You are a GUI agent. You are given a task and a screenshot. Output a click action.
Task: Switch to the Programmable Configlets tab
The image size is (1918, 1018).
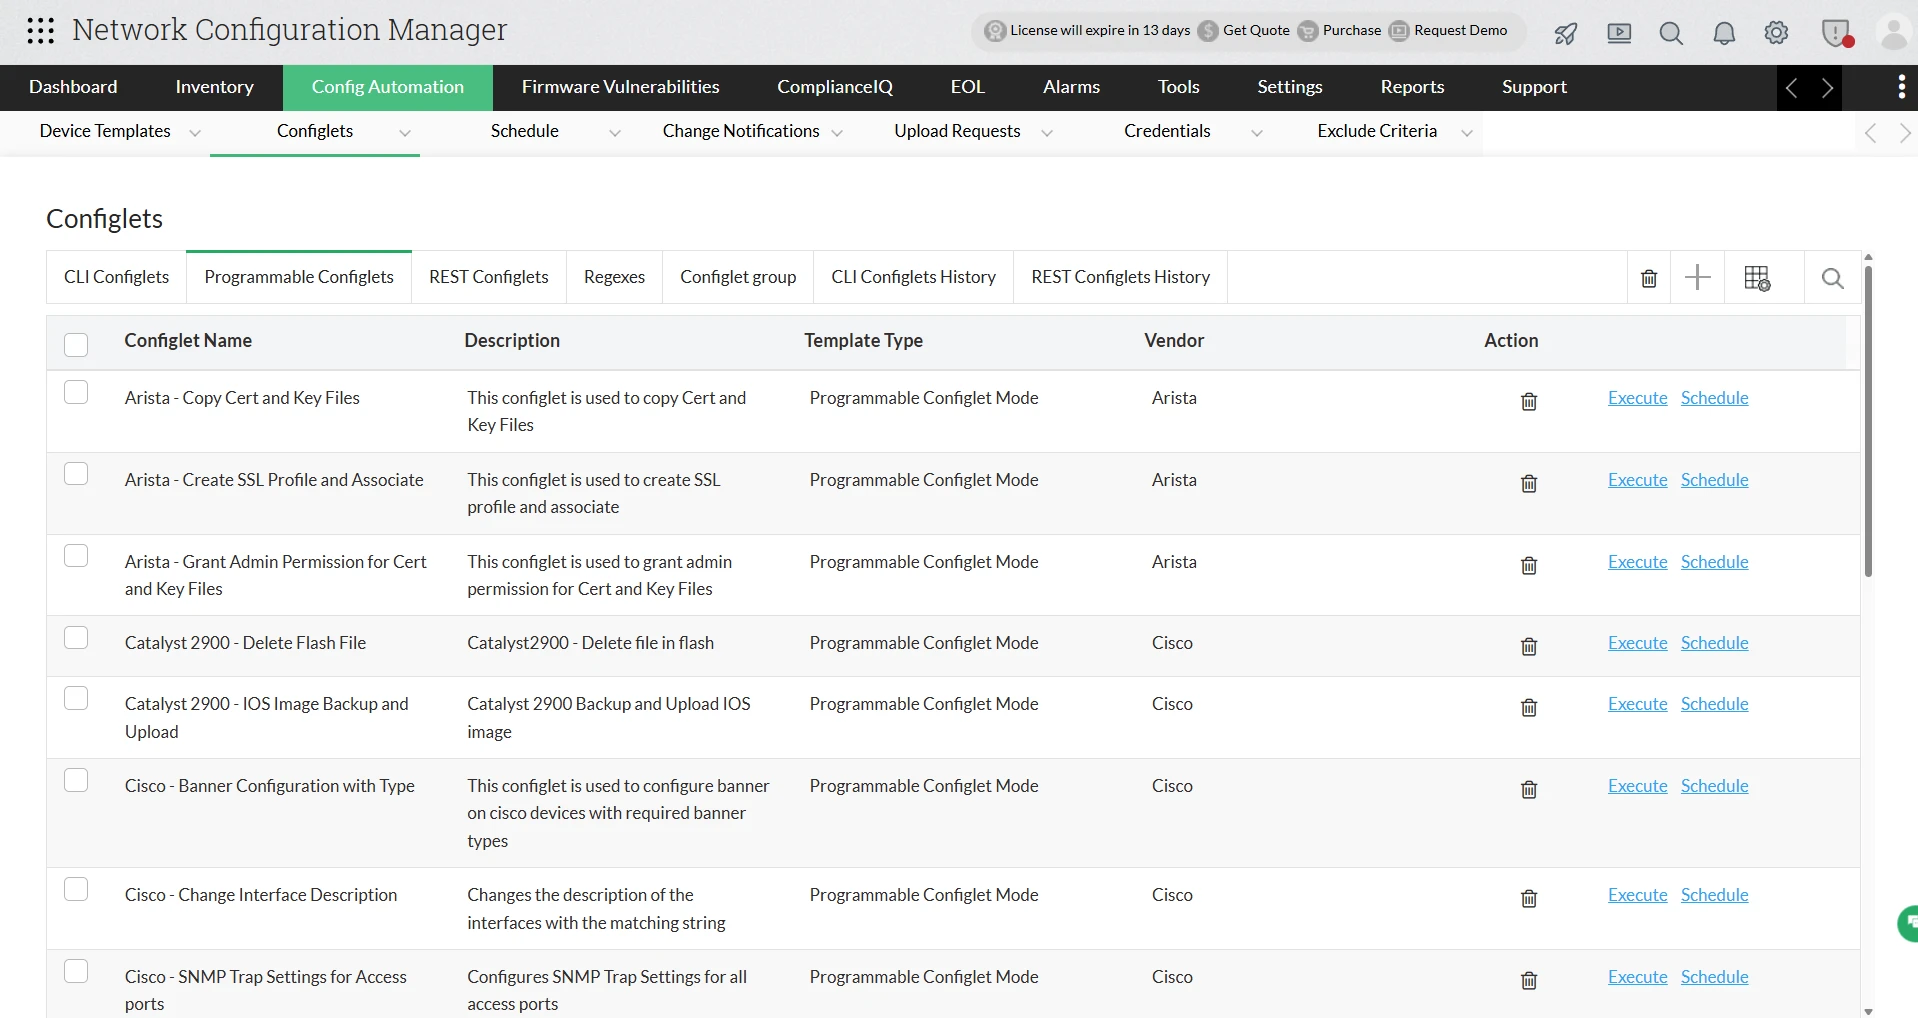pyautogui.click(x=298, y=277)
